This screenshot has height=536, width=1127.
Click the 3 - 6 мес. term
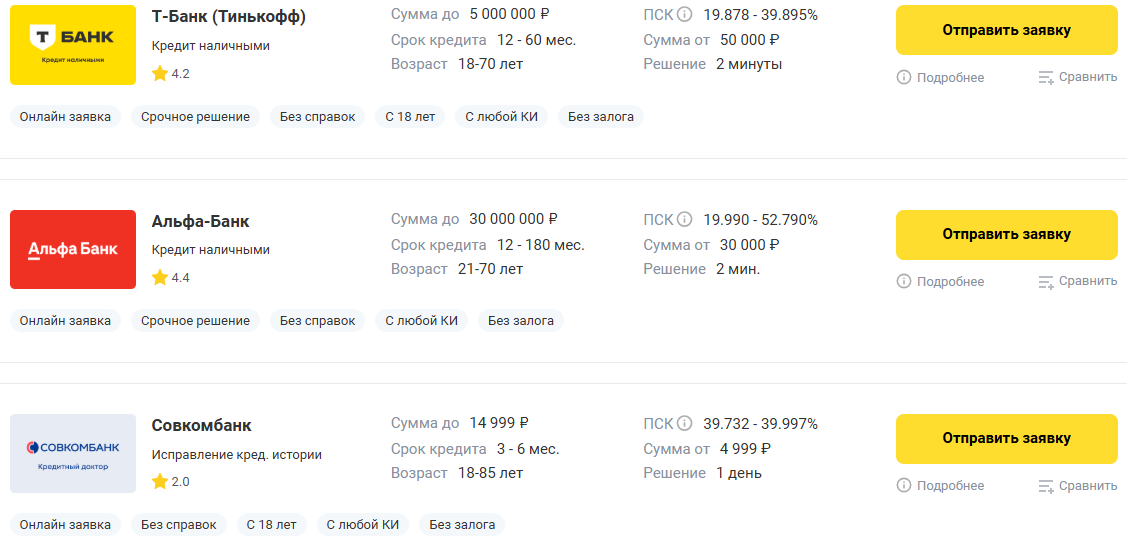click(x=528, y=448)
